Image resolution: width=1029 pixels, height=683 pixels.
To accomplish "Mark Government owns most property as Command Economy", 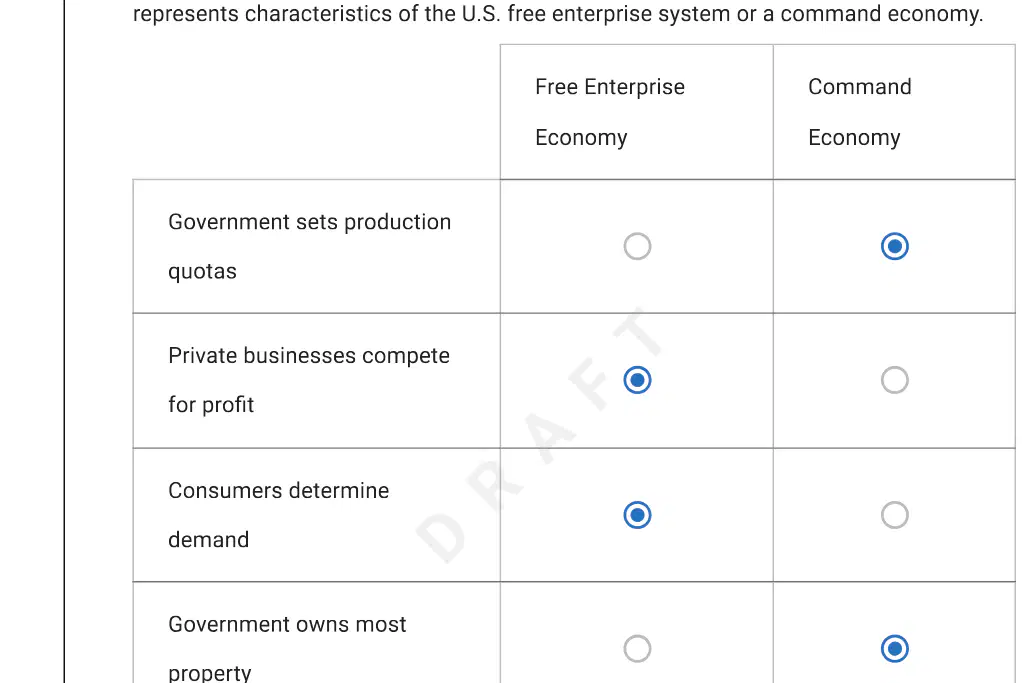I will click(894, 649).
